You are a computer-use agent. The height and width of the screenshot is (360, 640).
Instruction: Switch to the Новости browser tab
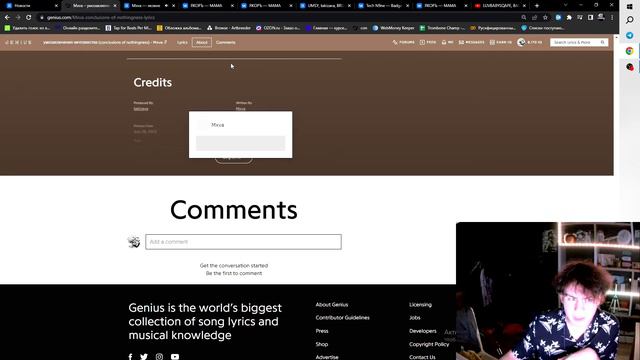pyautogui.click(x=31, y=6)
